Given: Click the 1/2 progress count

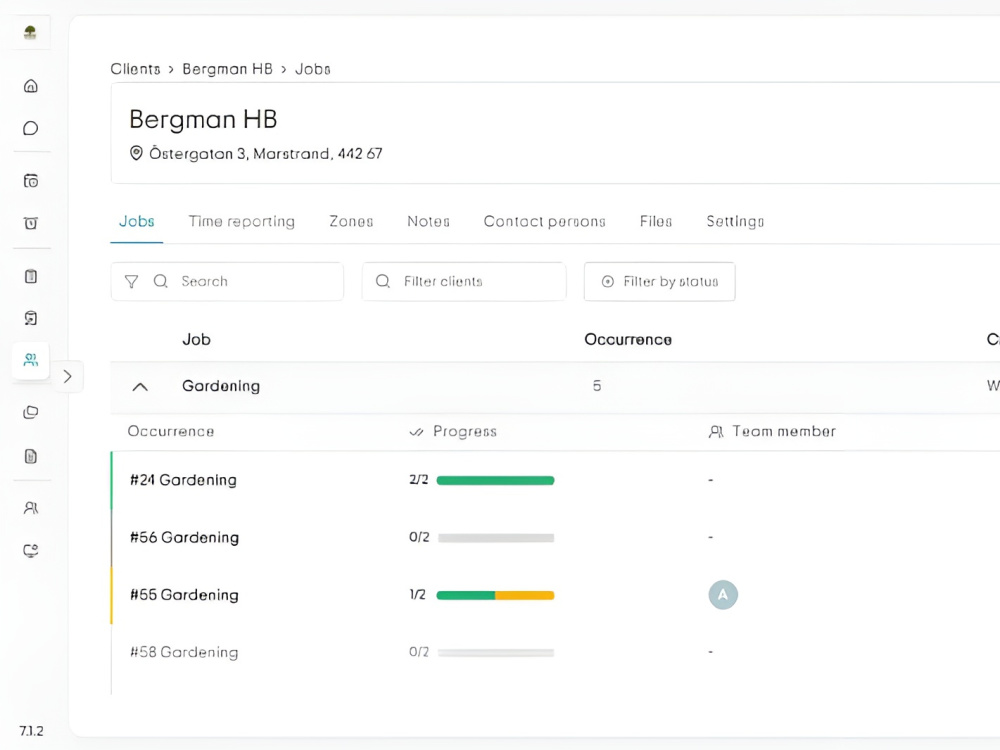Looking at the screenshot, I should 417,595.
